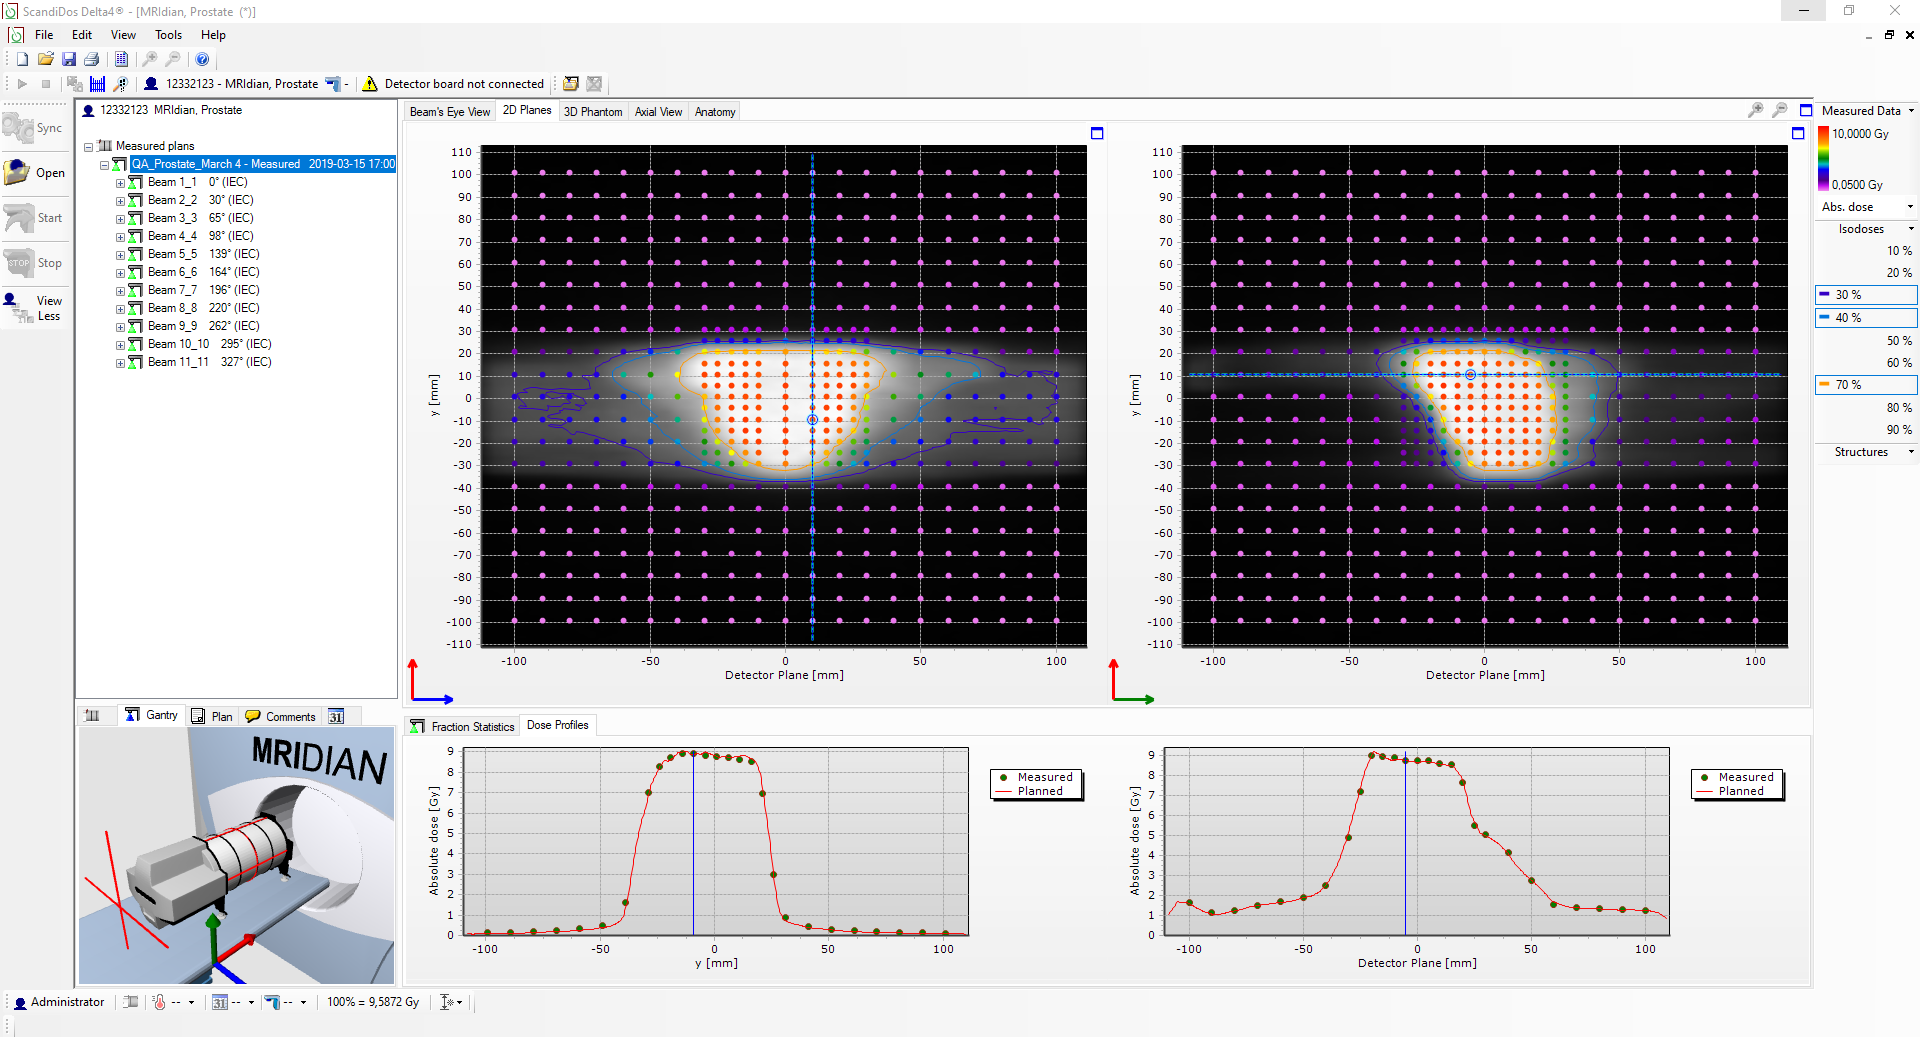Screen dimensions: 1920x1037
Task: Maximize the left 2D plane view
Action: point(1097,133)
